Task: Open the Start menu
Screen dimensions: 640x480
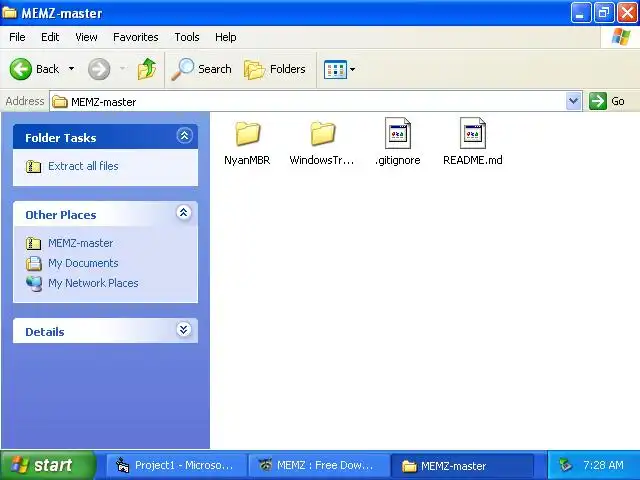Action: 47,465
